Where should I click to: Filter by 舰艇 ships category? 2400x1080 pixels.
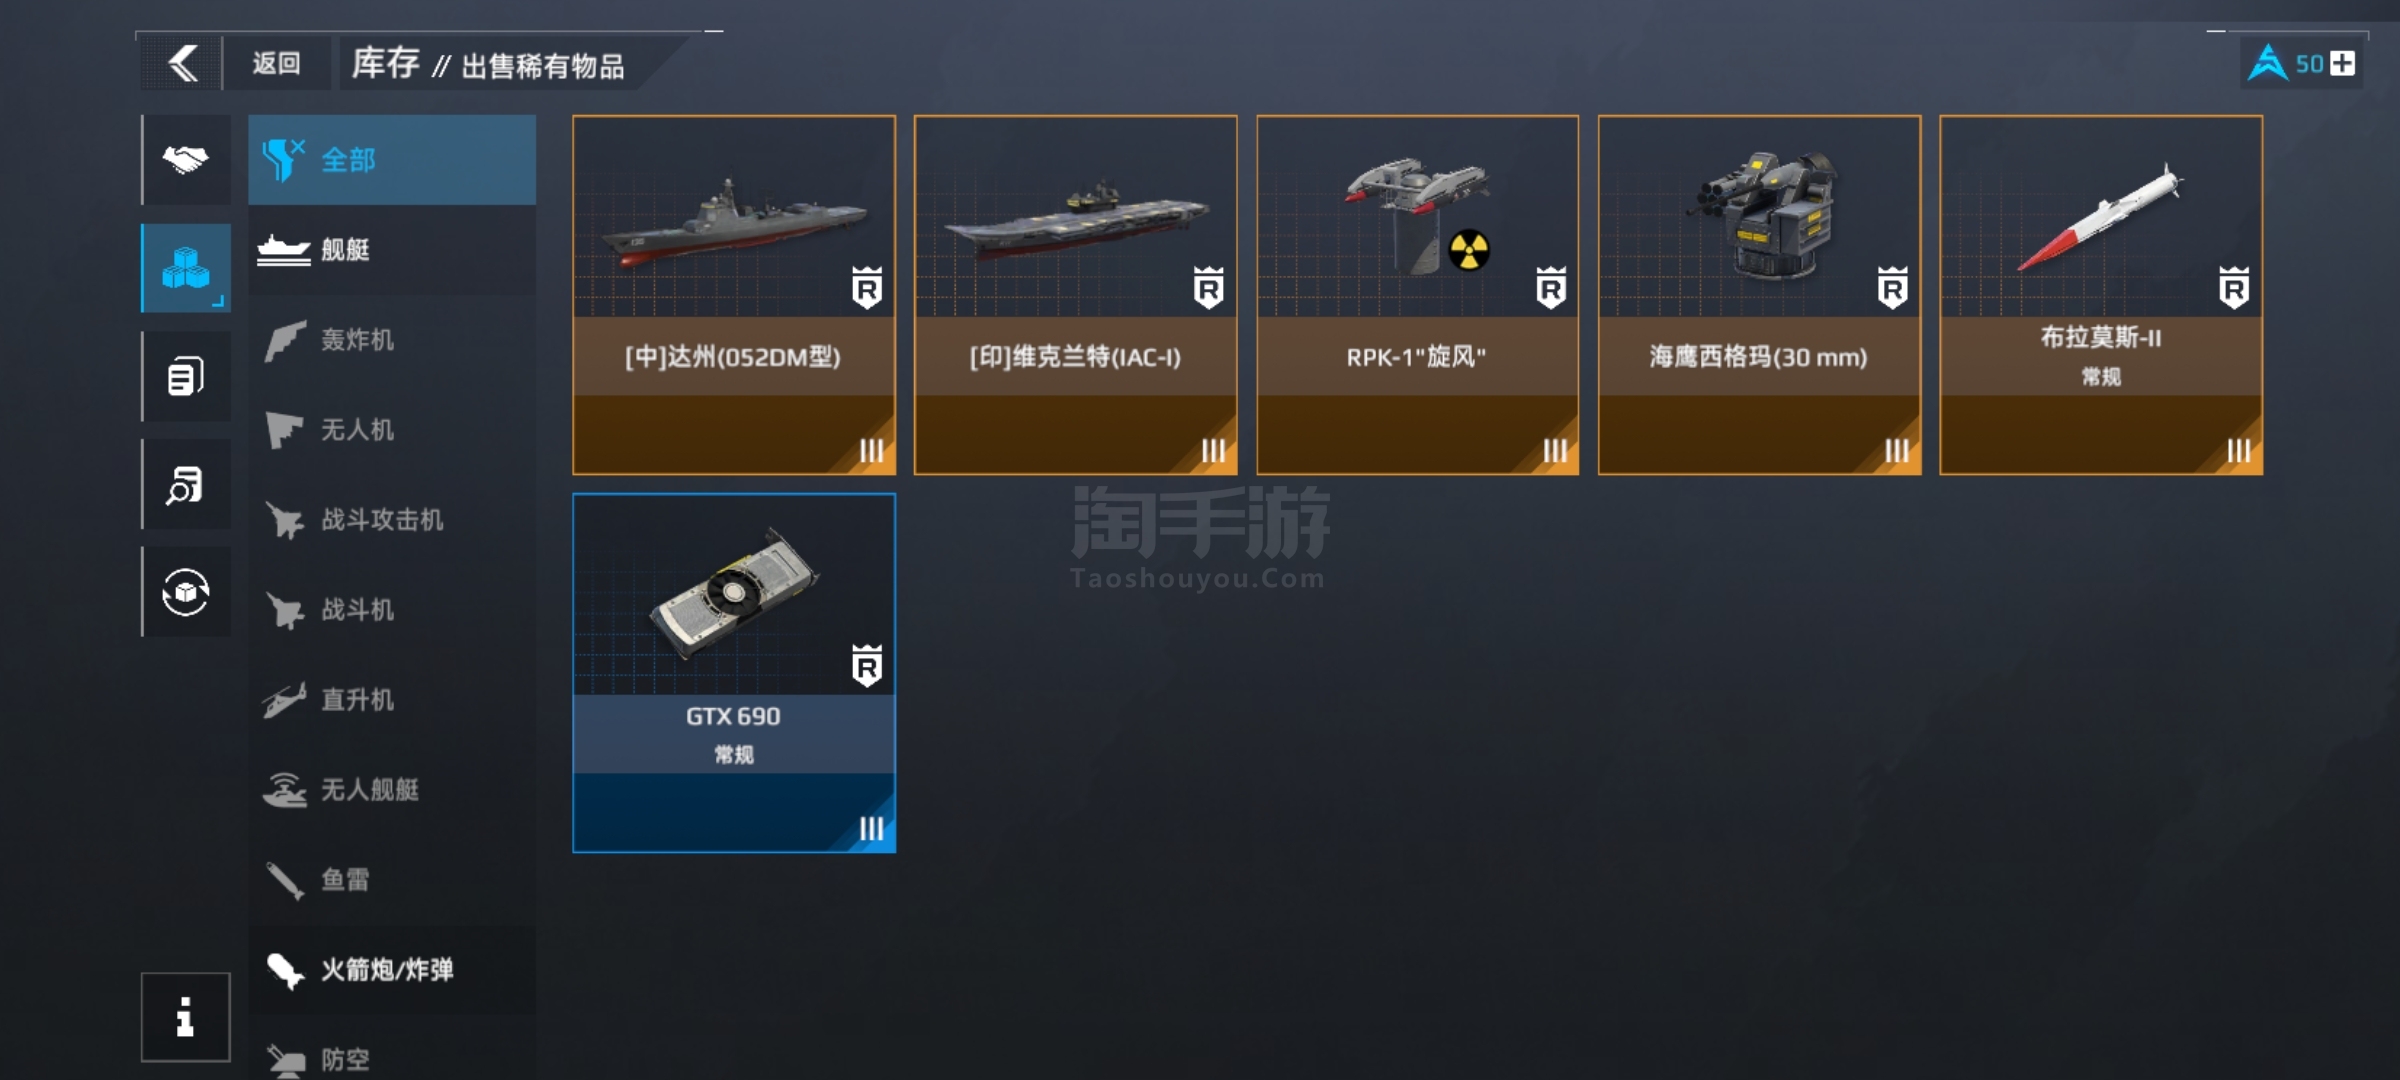[392, 250]
